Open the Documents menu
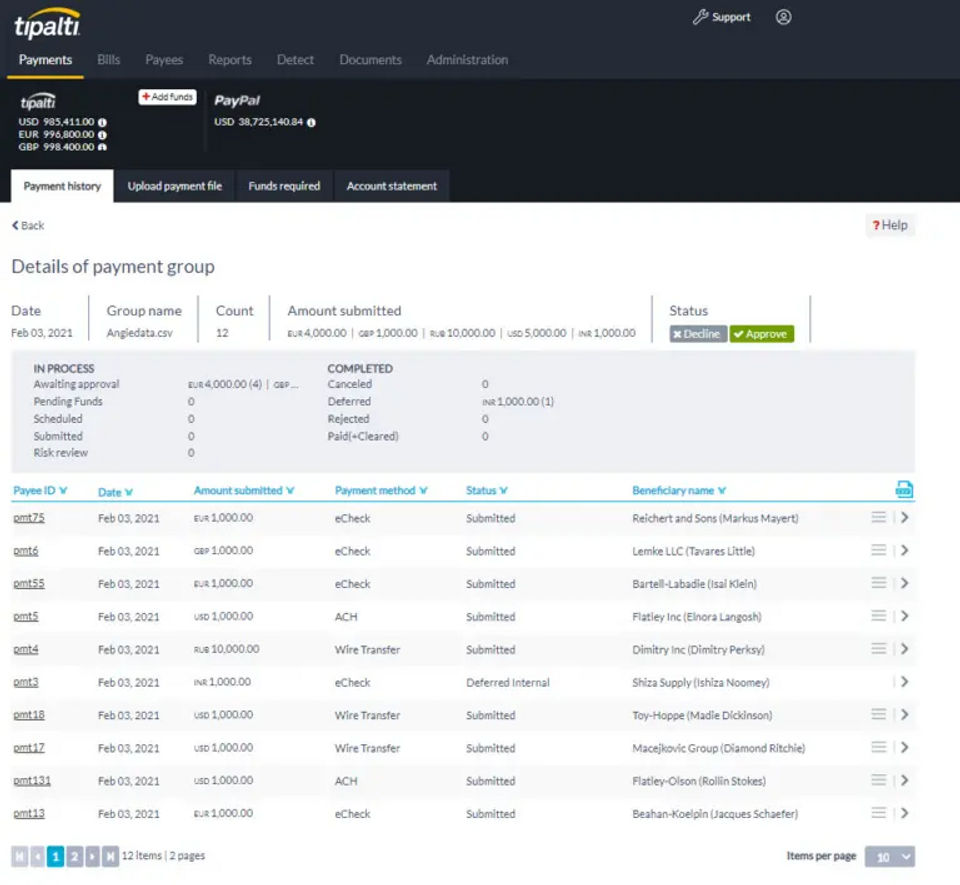Image resolution: width=960 pixels, height=885 pixels. (370, 60)
